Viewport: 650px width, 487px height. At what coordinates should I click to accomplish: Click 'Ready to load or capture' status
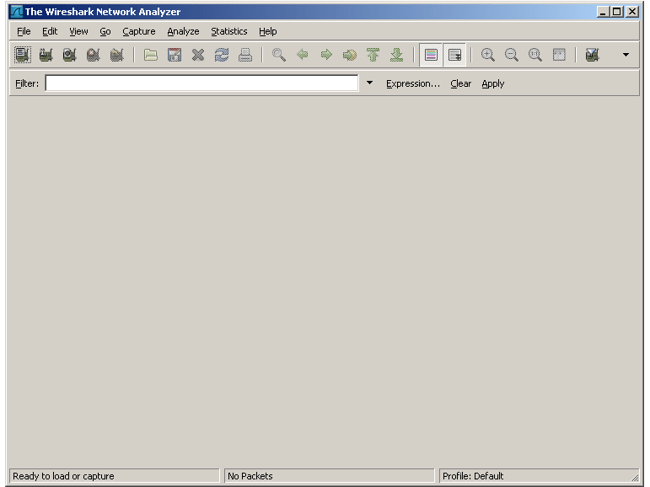[63, 476]
